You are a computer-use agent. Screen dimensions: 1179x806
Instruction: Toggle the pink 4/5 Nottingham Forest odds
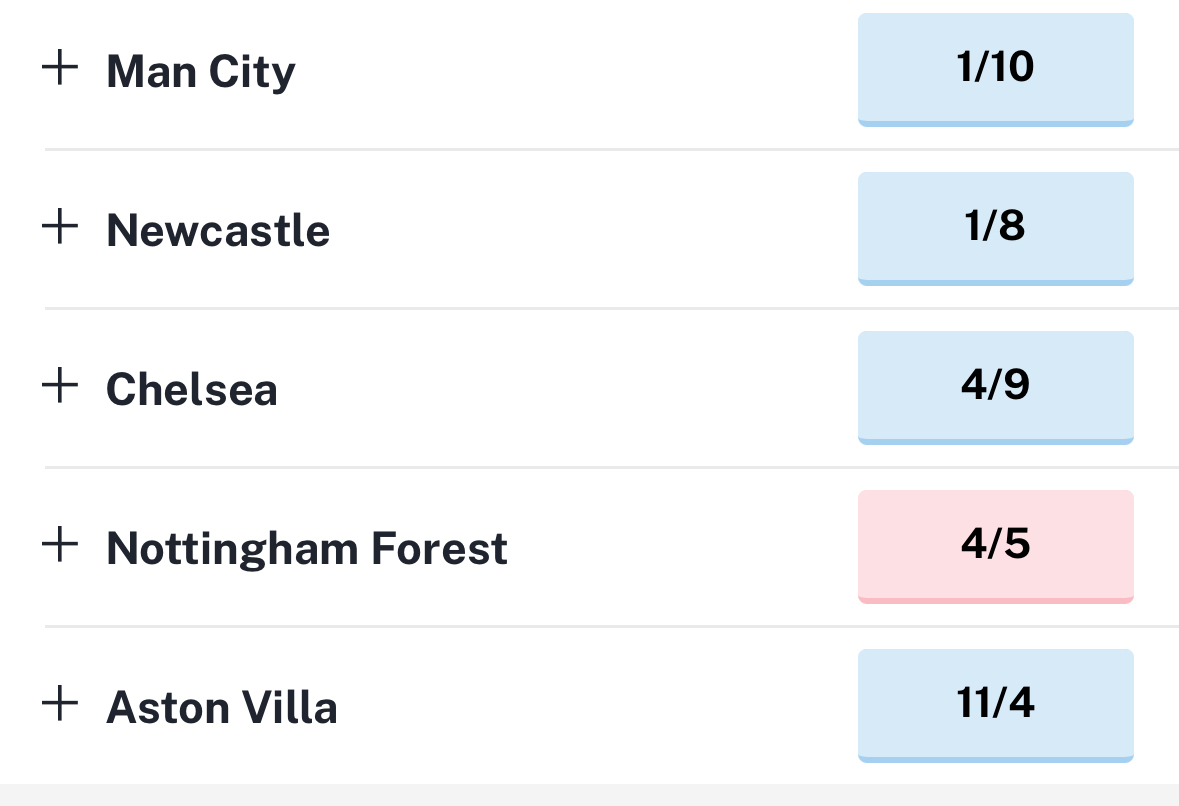(996, 547)
